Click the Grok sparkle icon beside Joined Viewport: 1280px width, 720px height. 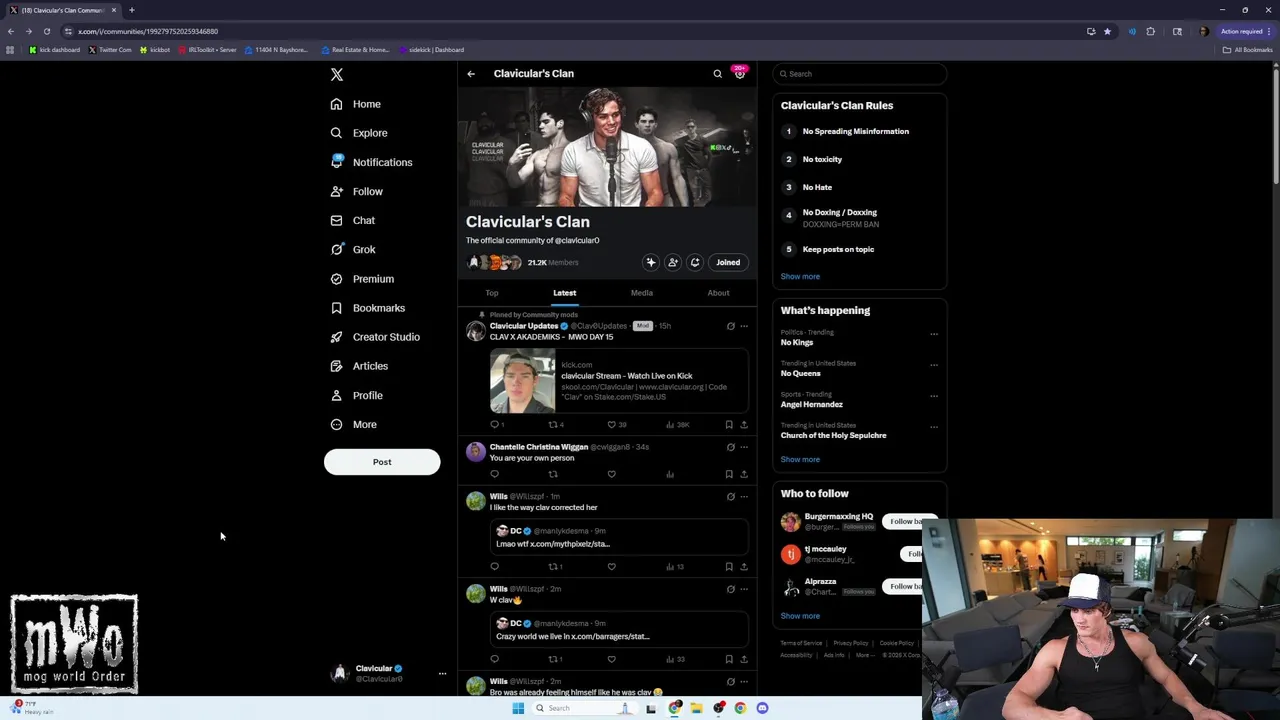651,263
